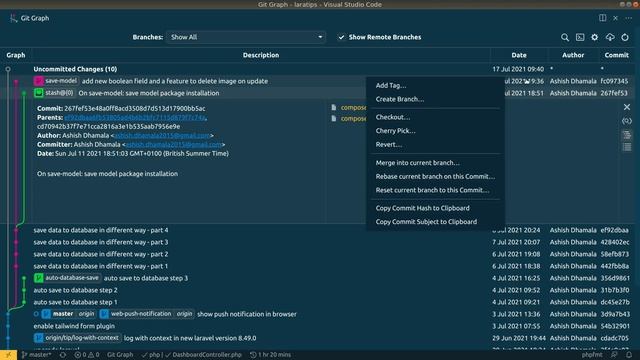Click the Description column header

point(261,55)
